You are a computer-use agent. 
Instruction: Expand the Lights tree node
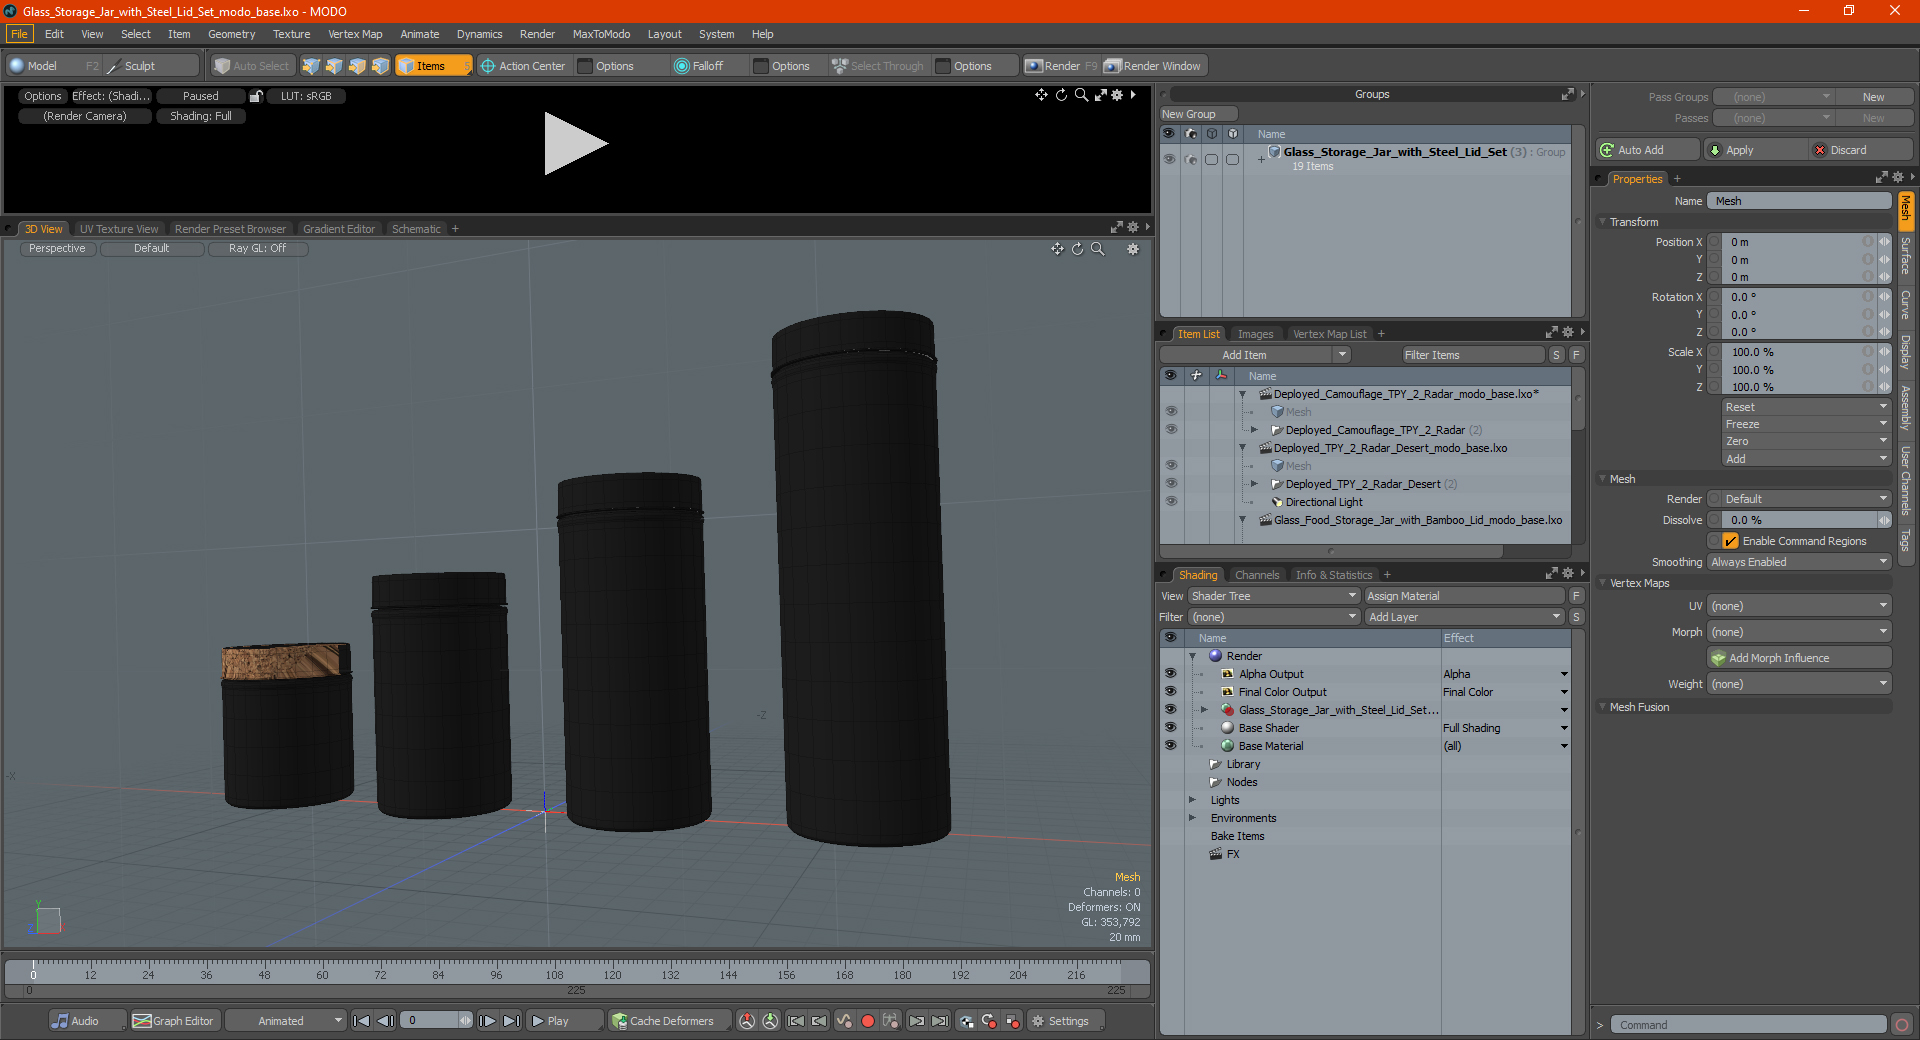(1192, 800)
